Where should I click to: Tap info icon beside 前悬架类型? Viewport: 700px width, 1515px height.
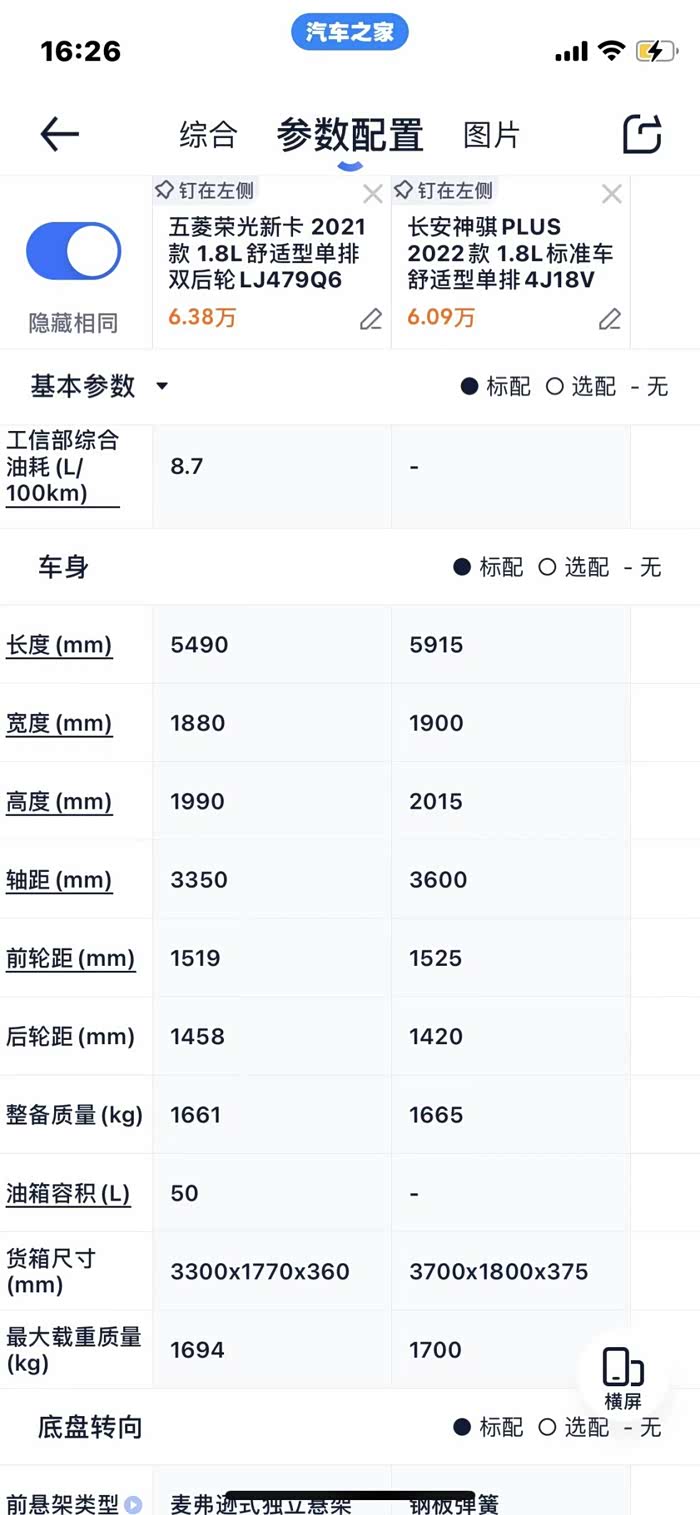click(x=133, y=1504)
